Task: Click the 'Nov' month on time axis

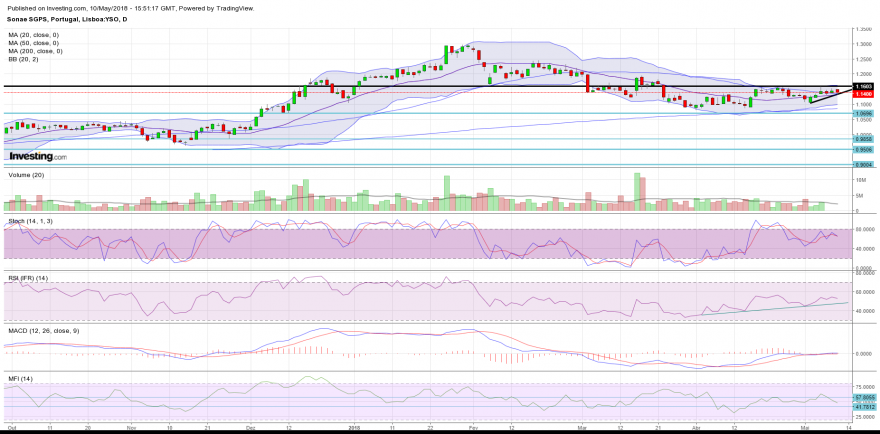Action: pos(131,427)
